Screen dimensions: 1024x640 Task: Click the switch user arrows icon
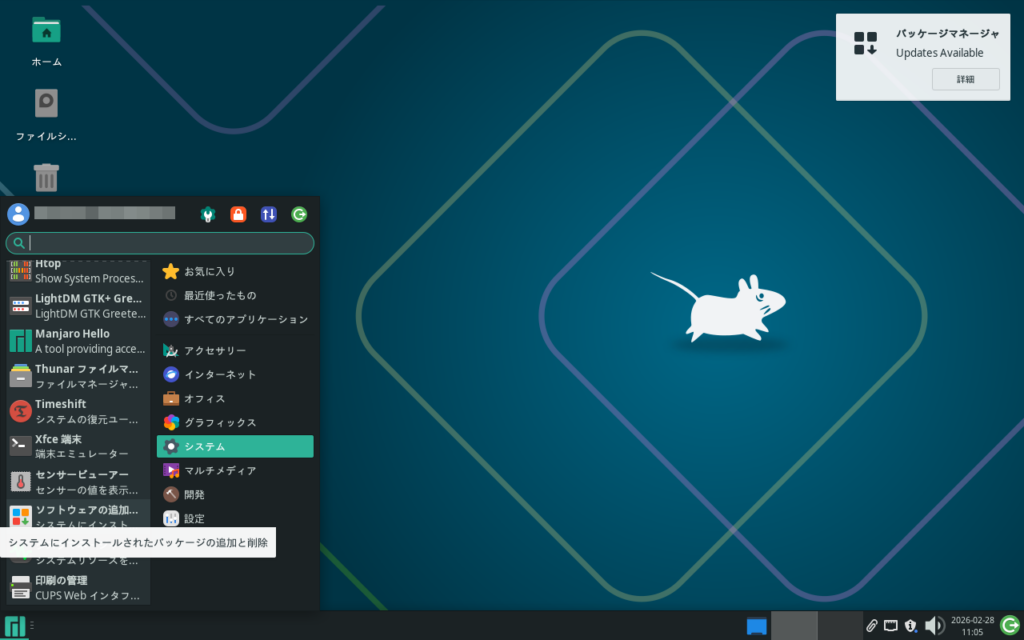click(x=268, y=214)
